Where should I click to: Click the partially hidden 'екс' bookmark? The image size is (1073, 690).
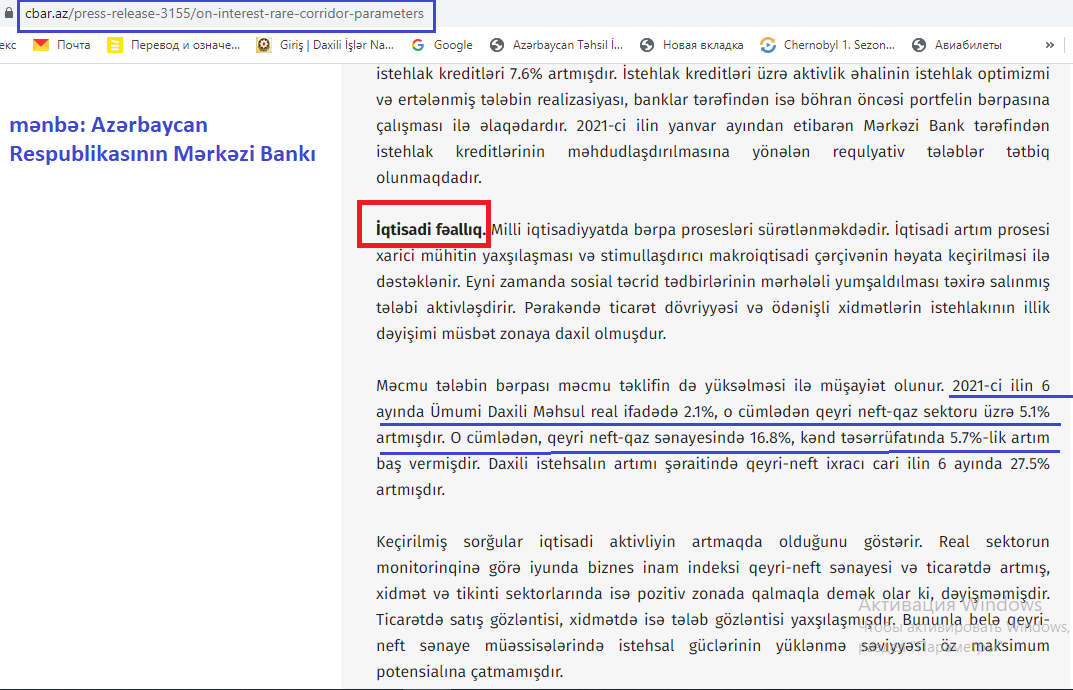click(x=8, y=45)
